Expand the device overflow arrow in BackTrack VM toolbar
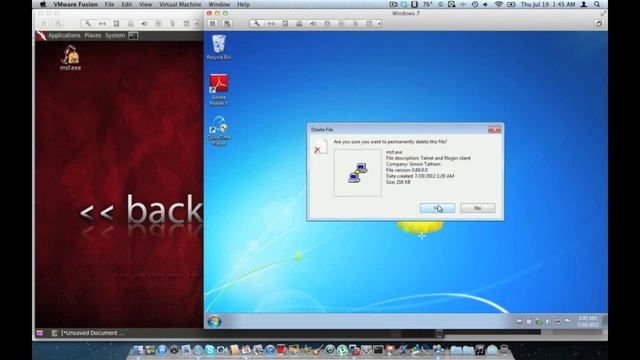Viewport: 640px width, 360px height. click(197, 24)
